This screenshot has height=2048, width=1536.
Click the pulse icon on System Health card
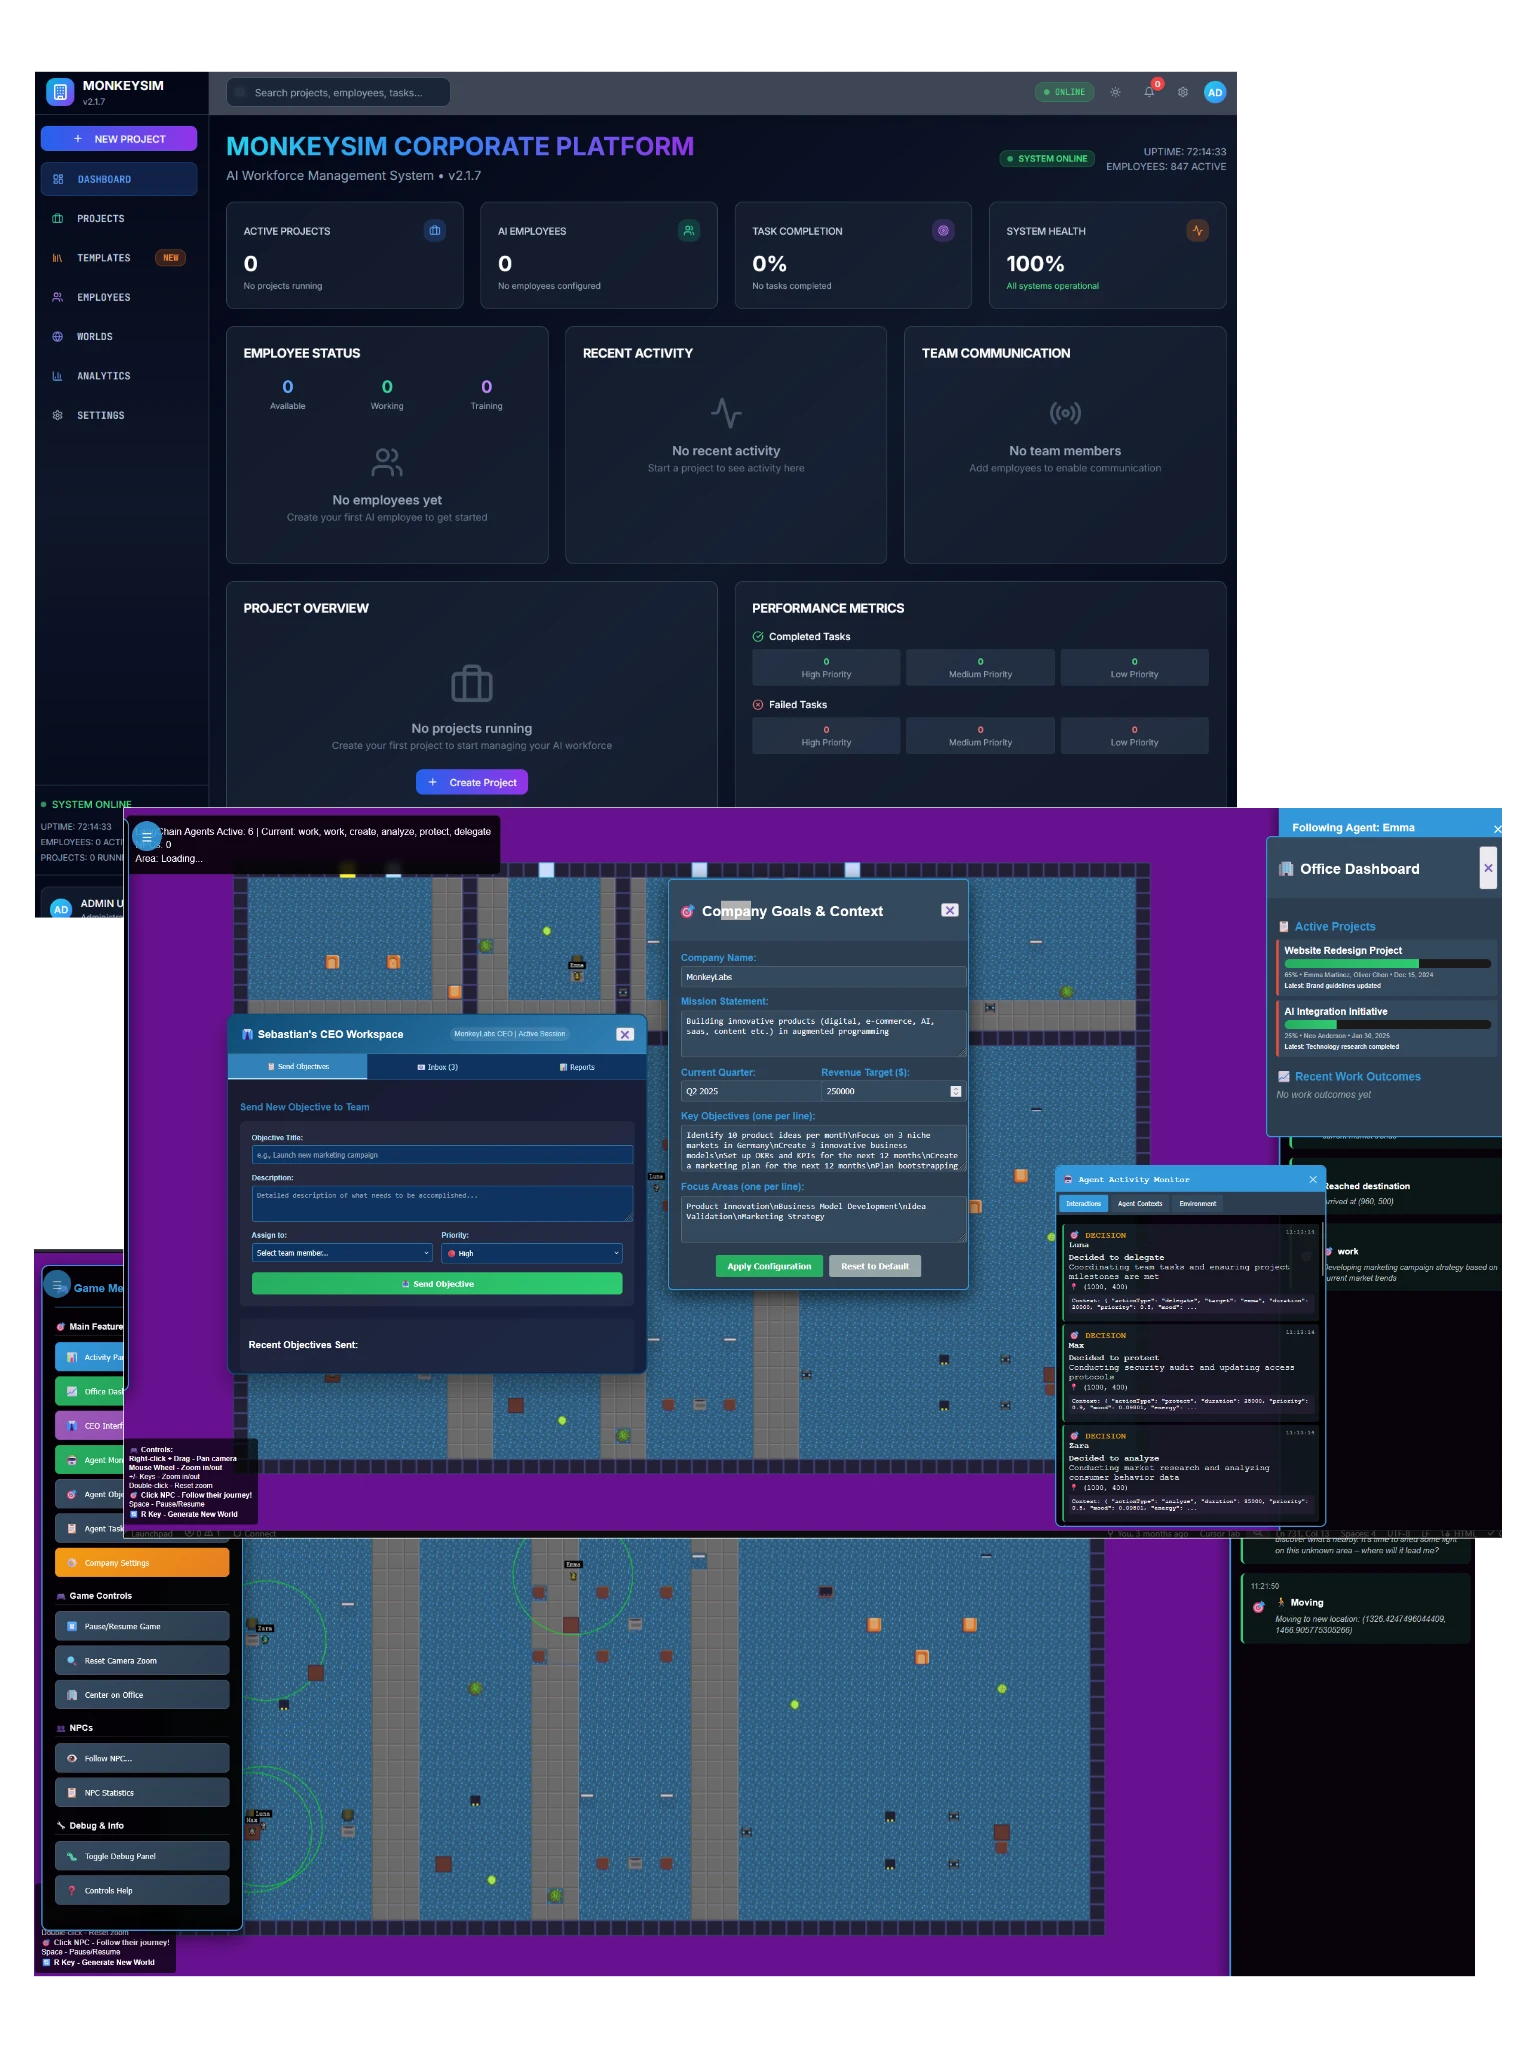point(1197,231)
